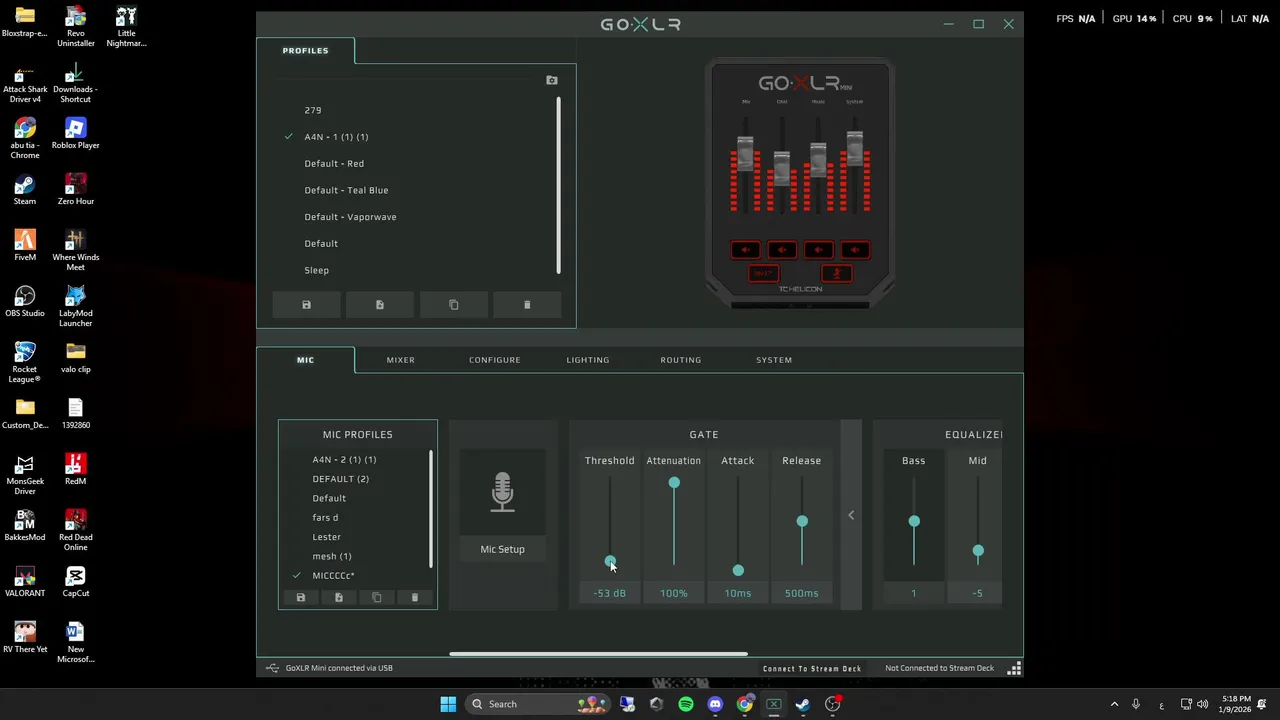
Task: Switch to the Mixer tab
Action: tap(400, 360)
